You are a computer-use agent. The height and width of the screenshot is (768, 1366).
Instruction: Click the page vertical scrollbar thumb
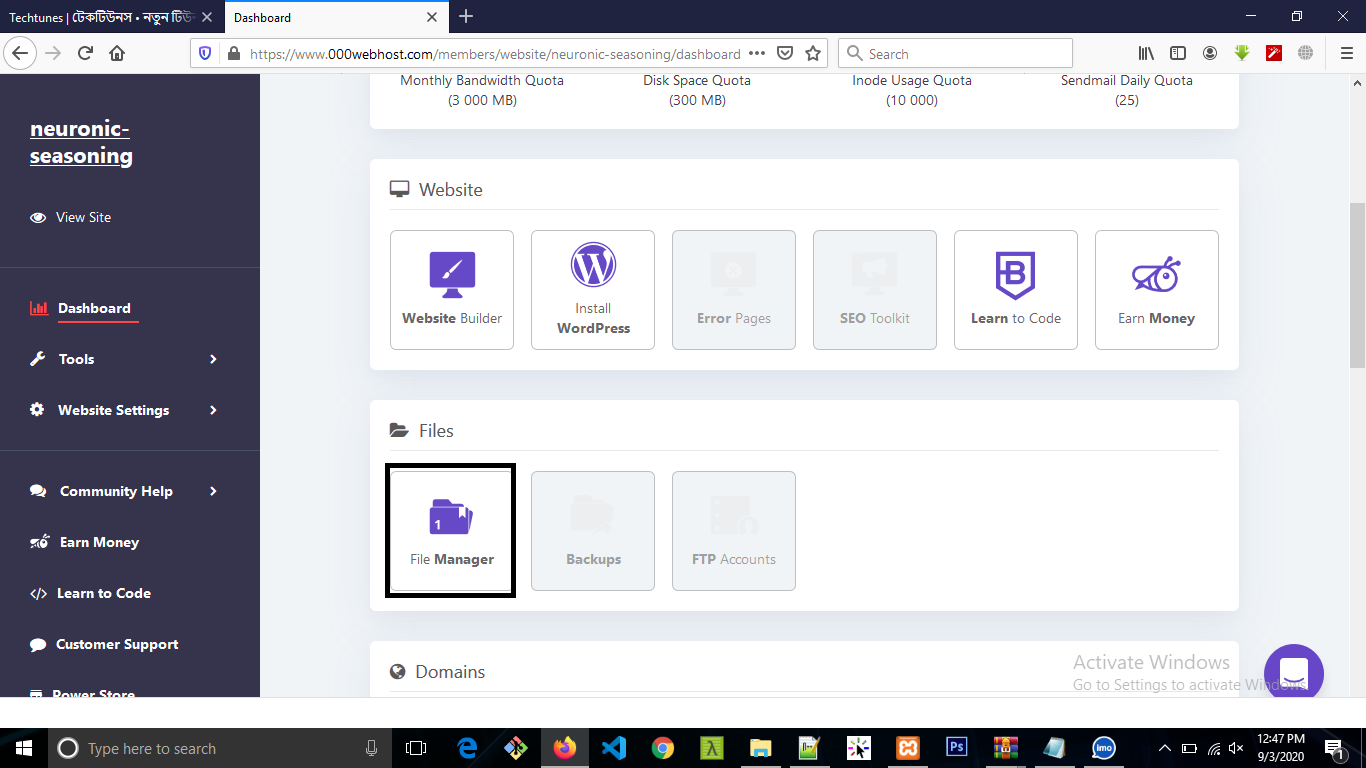tap(1357, 285)
